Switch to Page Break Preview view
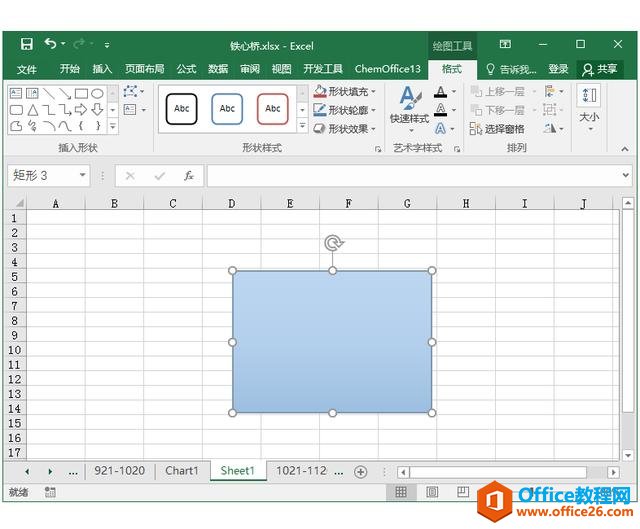640x529 pixels. tap(462, 491)
